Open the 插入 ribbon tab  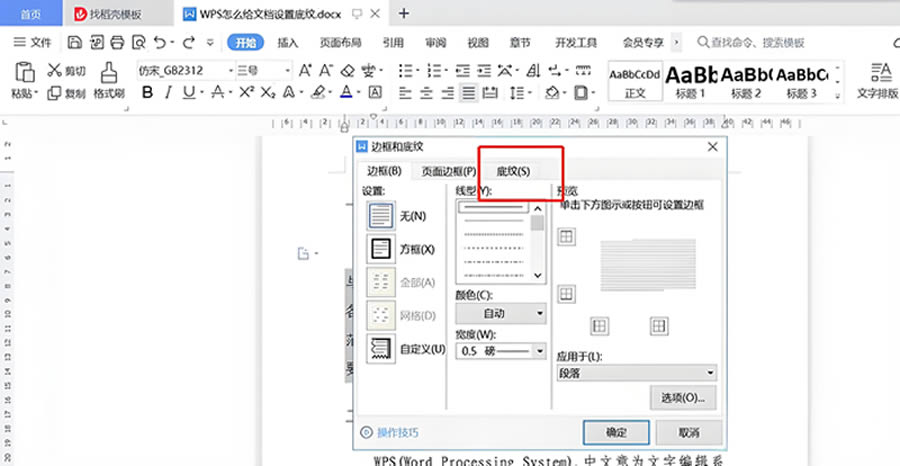(x=288, y=42)
